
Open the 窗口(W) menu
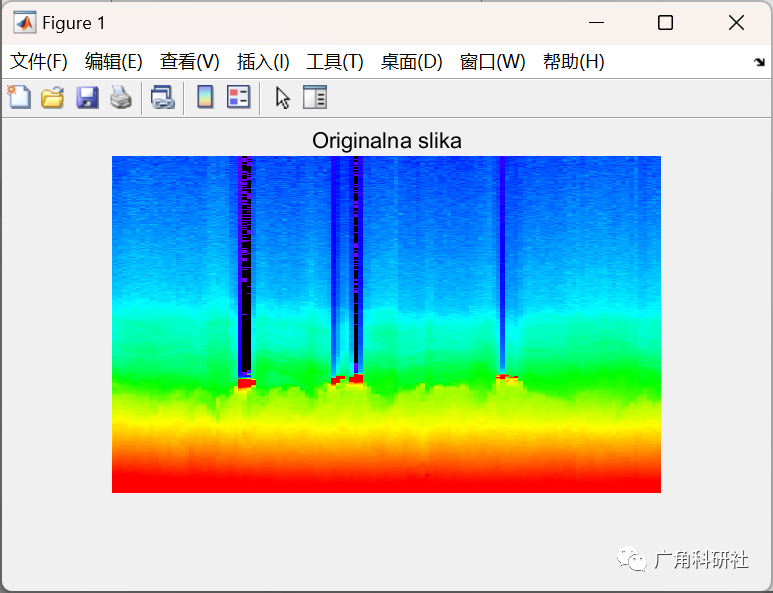492,62
